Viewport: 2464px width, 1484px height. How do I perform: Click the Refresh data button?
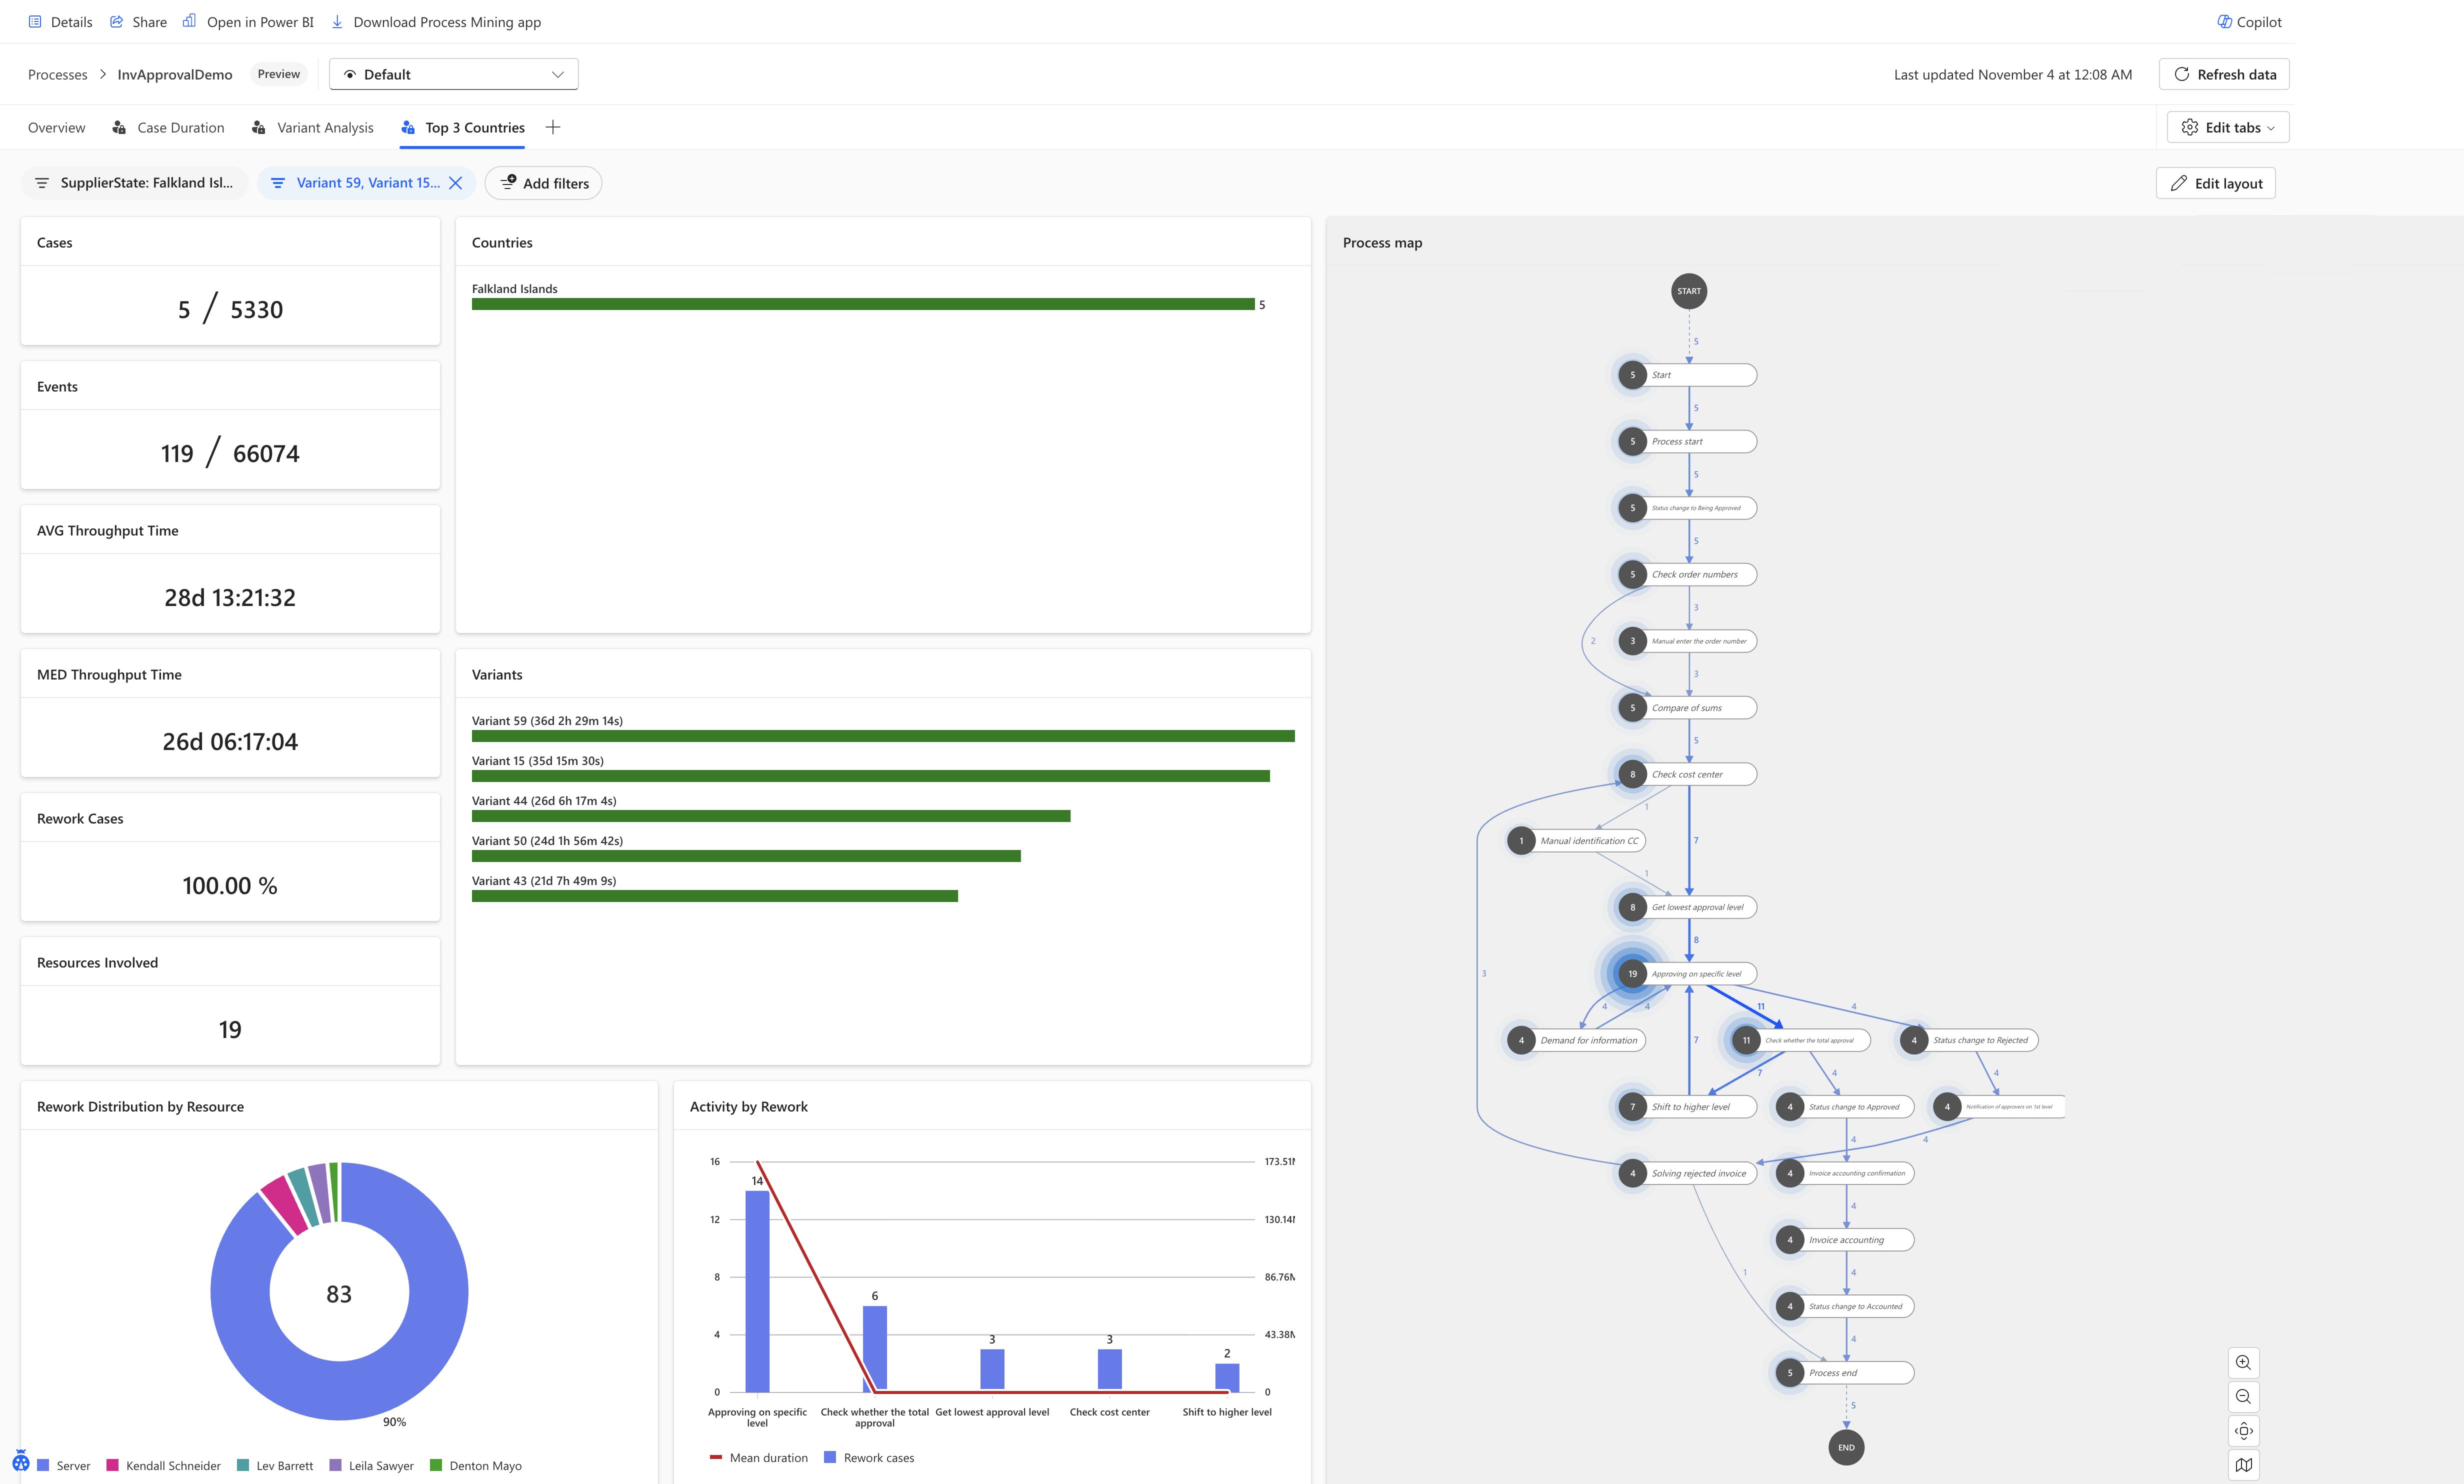[2224, 73]
